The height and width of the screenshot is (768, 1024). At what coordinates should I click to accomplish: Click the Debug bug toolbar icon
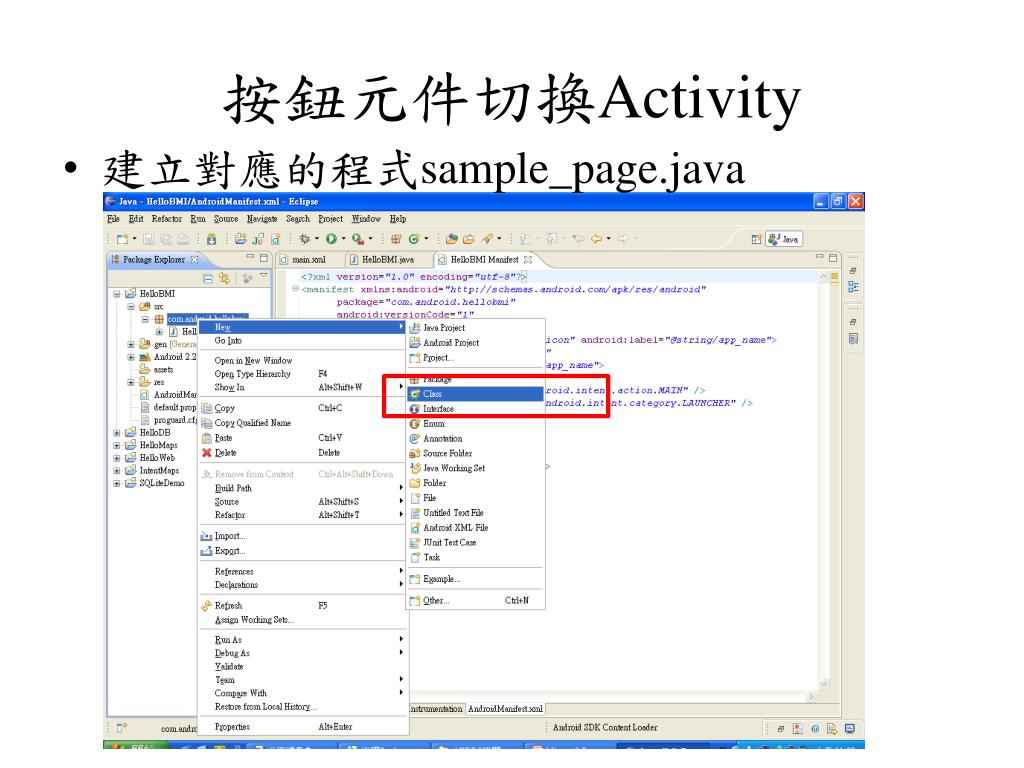point(304,239)
